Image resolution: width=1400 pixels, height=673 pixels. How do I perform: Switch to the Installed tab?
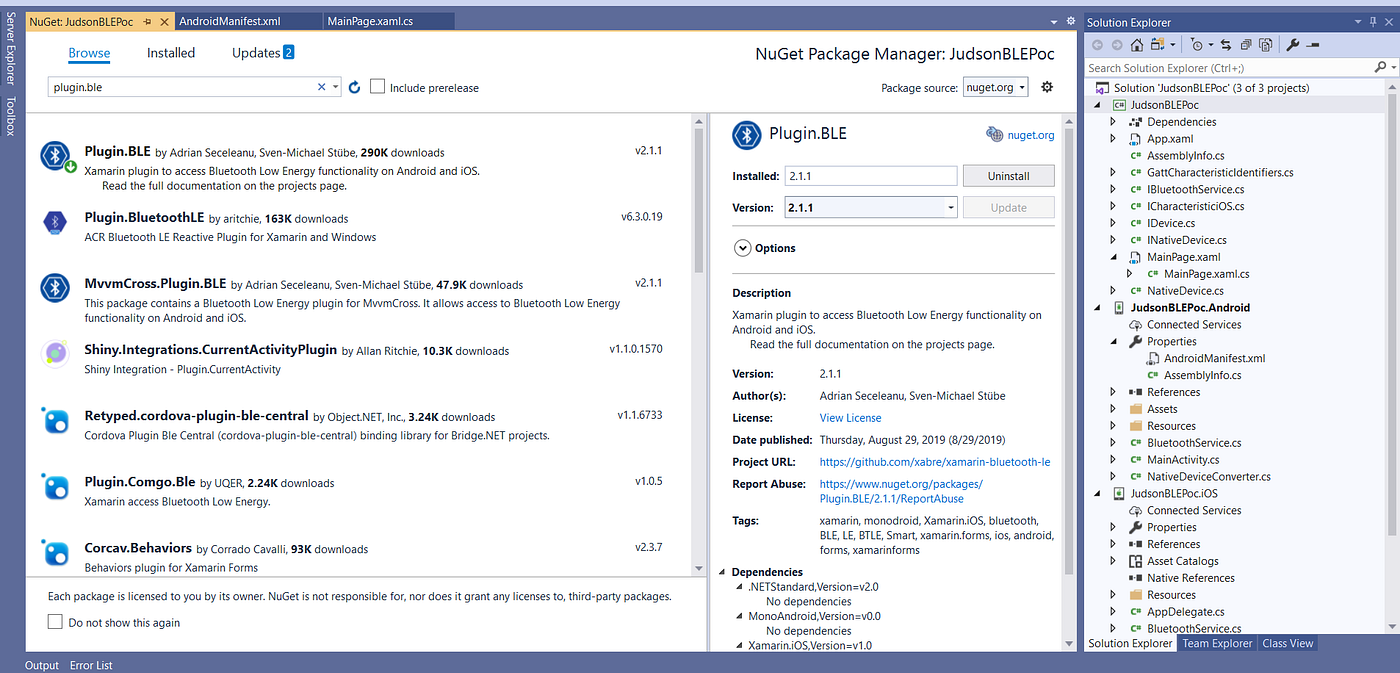(x=171, y=53)
